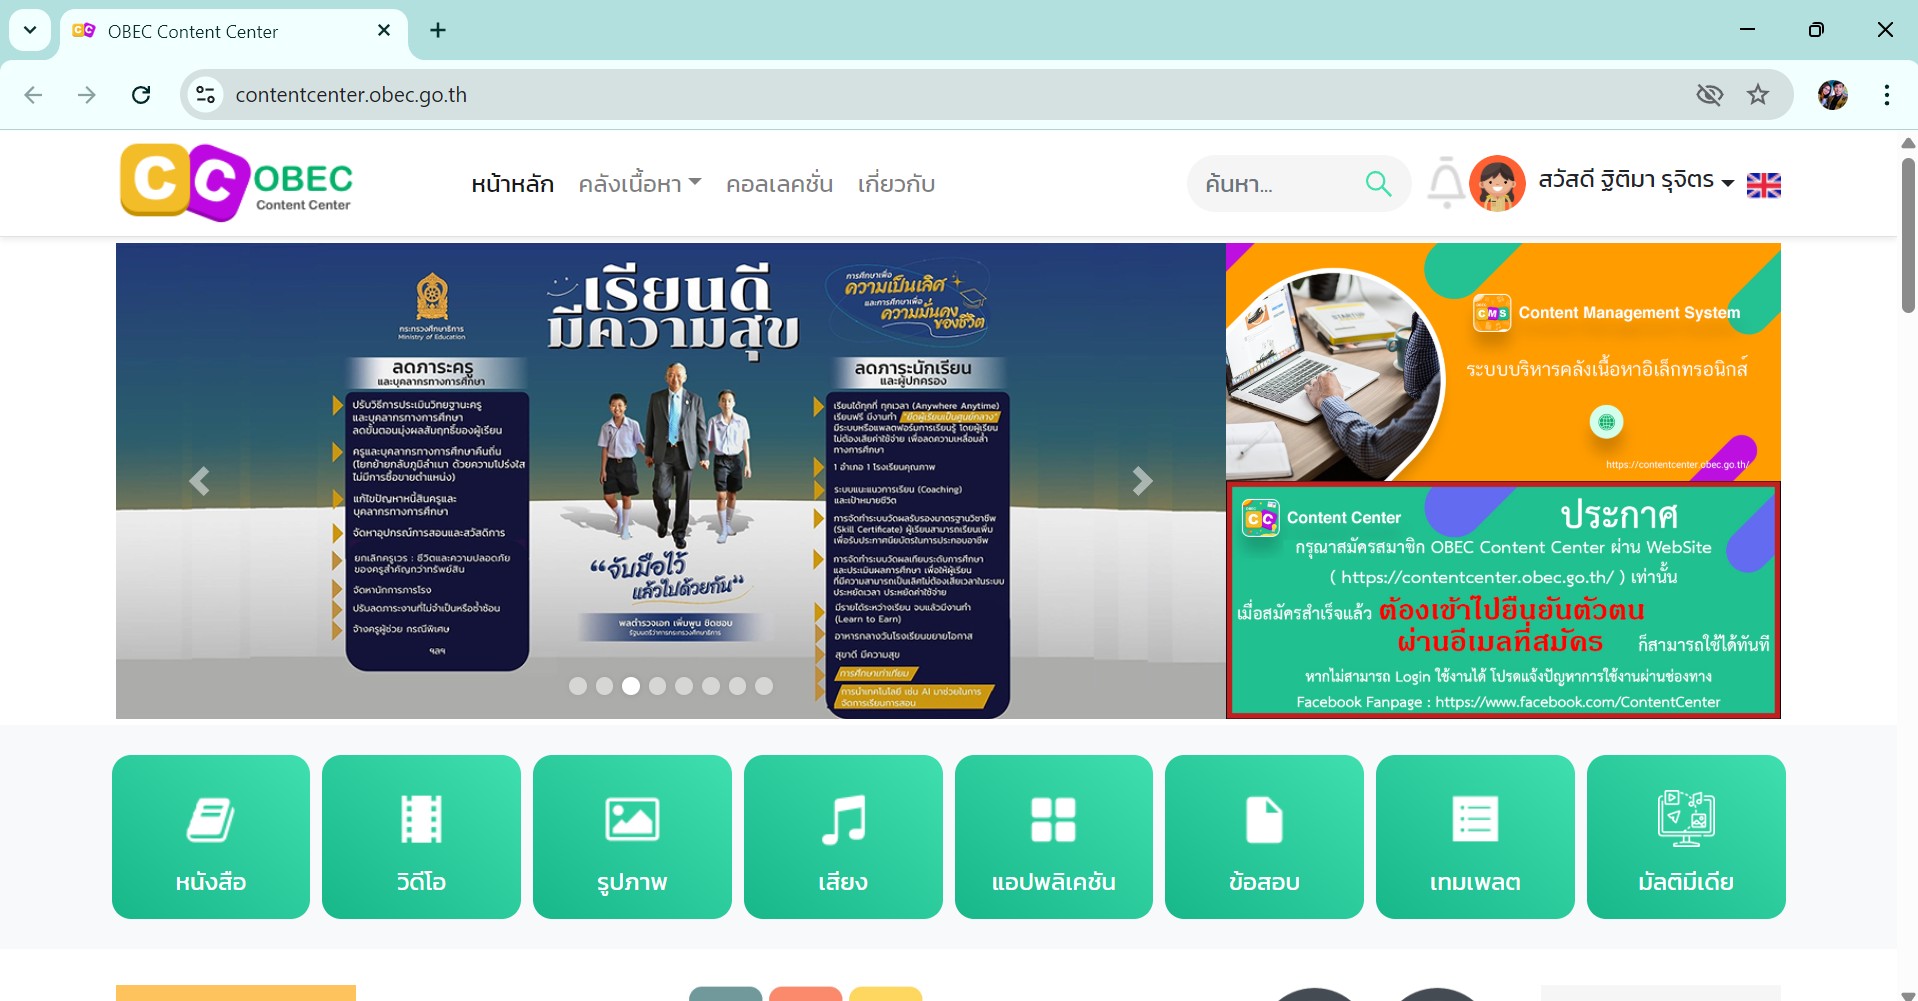Click the ค้นหา search input field

click(1275, 184)
